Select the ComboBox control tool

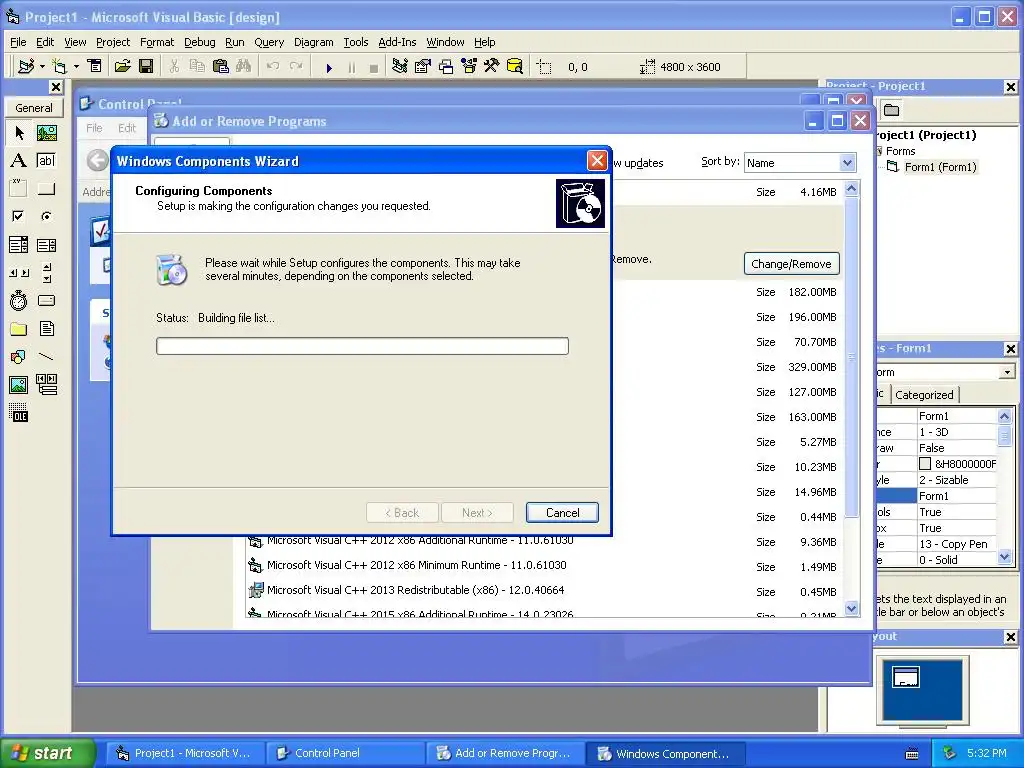[19, 245]
